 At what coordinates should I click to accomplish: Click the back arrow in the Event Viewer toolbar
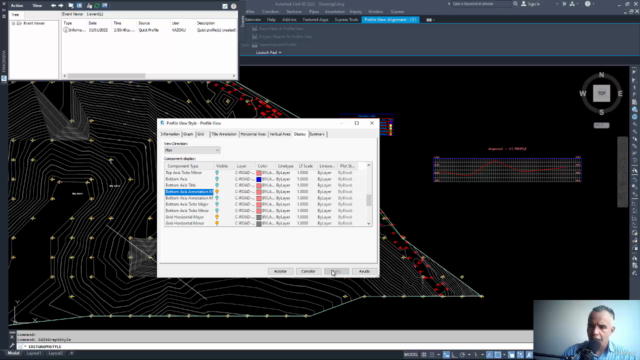[53, 6]
